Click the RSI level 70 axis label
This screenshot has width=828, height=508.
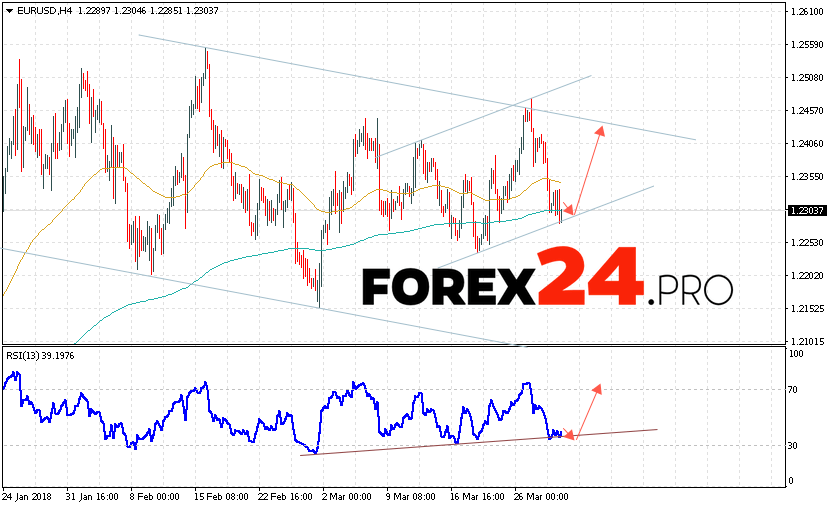[x=797, y=390]
